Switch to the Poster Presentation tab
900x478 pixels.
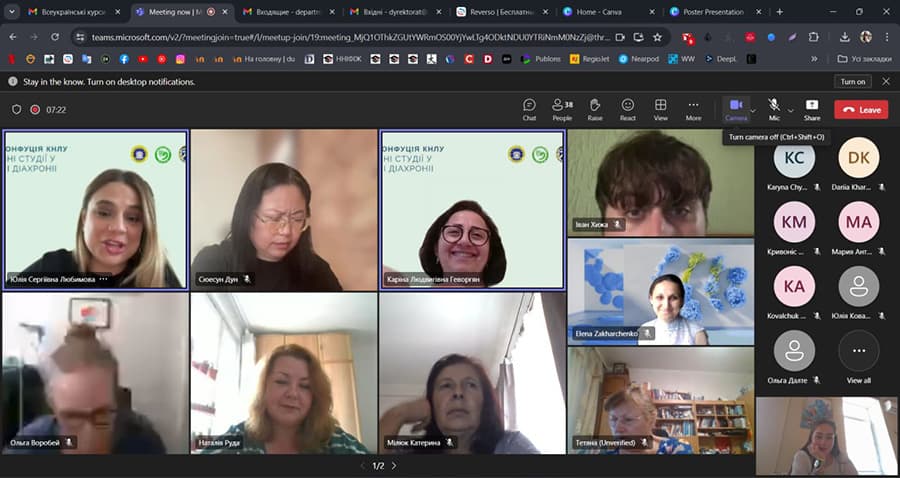[716, 11]
